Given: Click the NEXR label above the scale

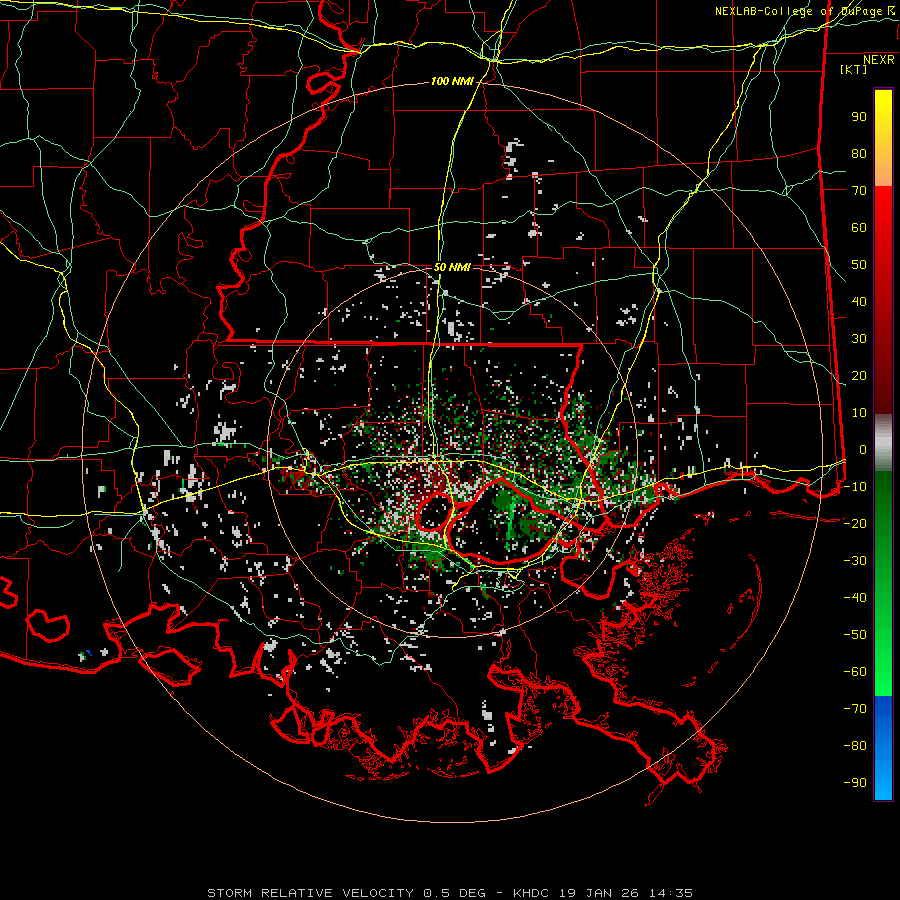Looking at the screenshot, I should (x=879, y=60).
